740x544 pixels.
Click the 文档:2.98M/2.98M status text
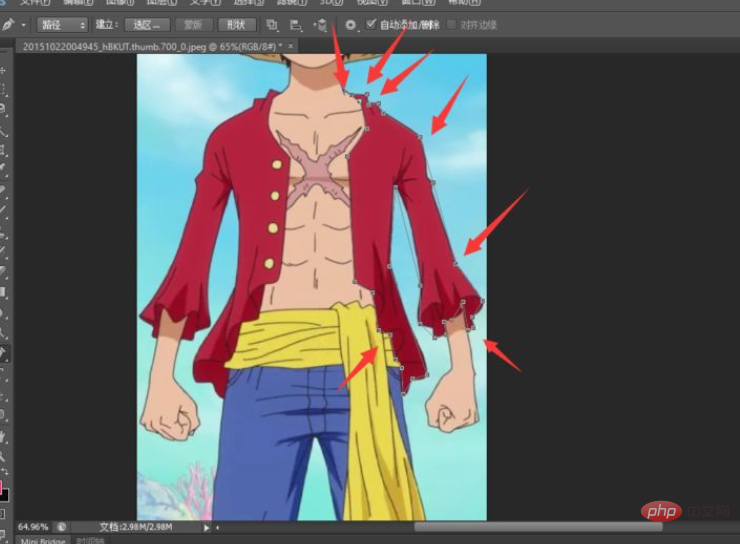[x=136, y=527]
